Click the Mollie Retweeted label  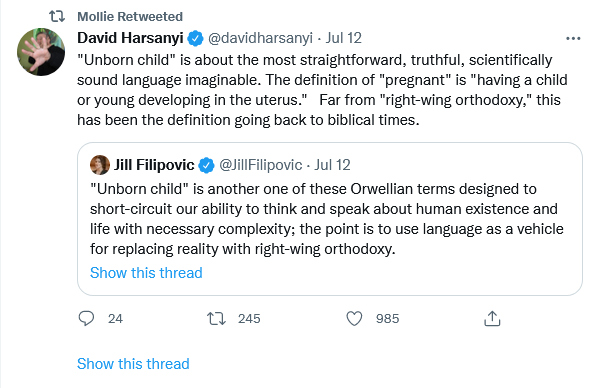pos(130,16)
